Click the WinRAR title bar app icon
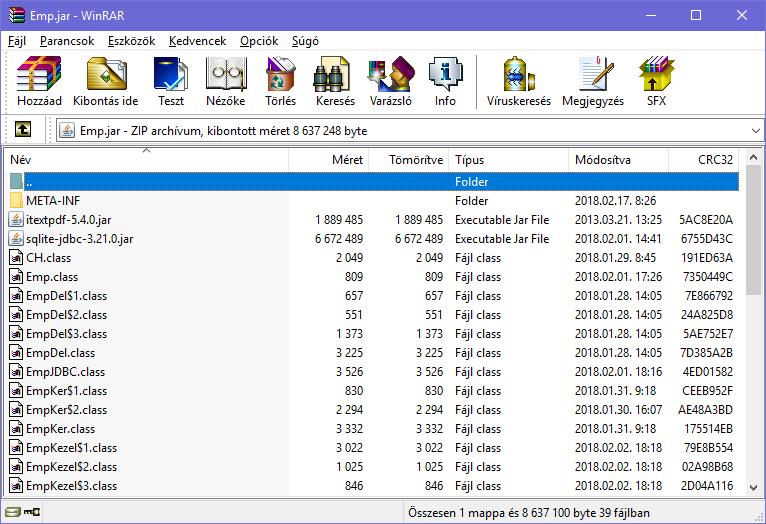Image resolution: width=766 pixels, height=524 pixels. pos(17,15)
